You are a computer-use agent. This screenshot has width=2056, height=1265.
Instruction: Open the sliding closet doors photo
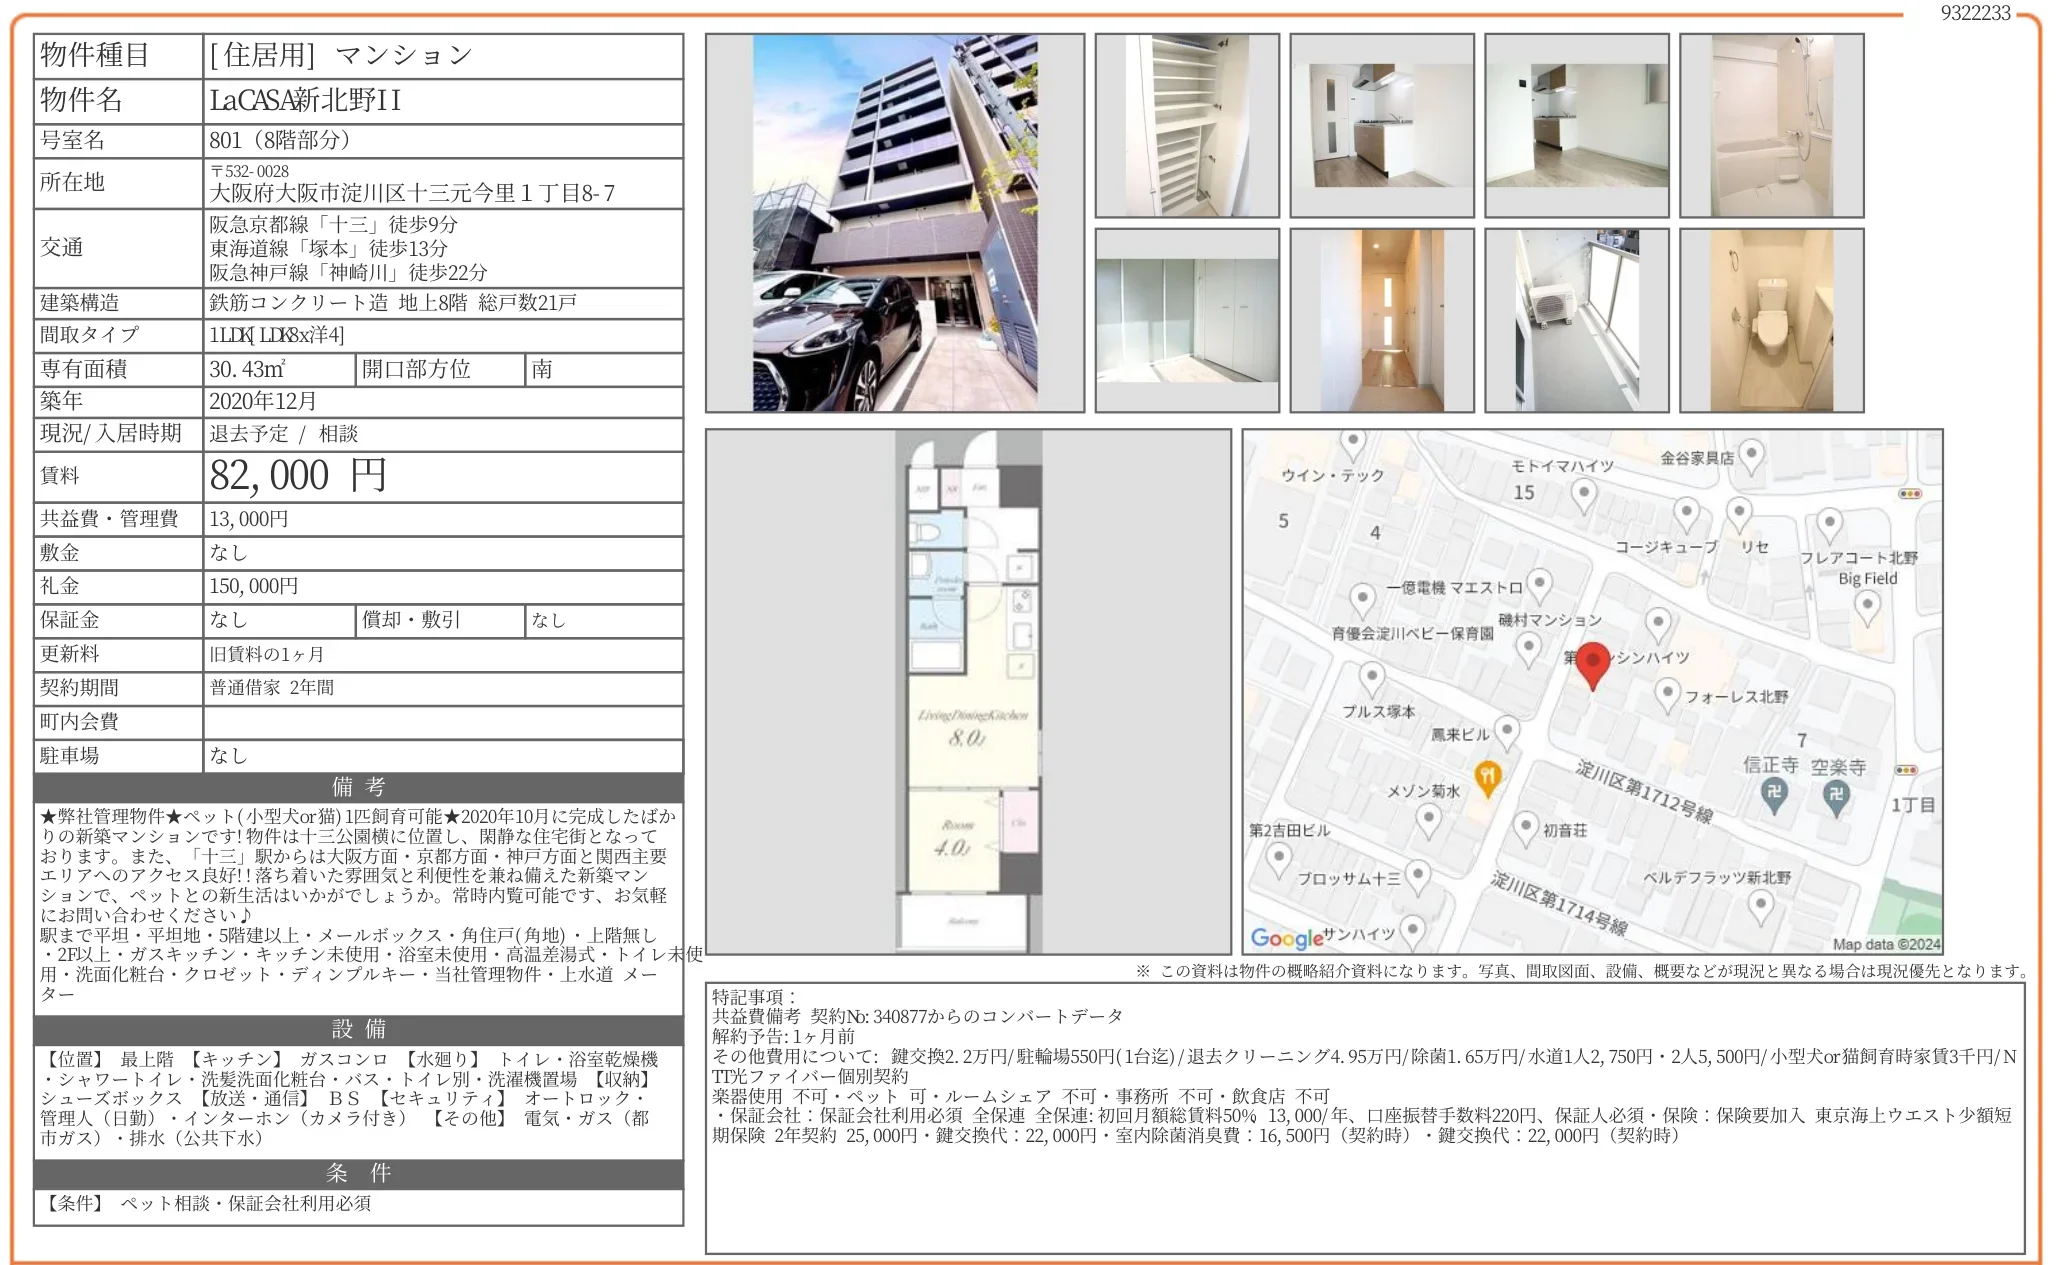(1186, 320)
